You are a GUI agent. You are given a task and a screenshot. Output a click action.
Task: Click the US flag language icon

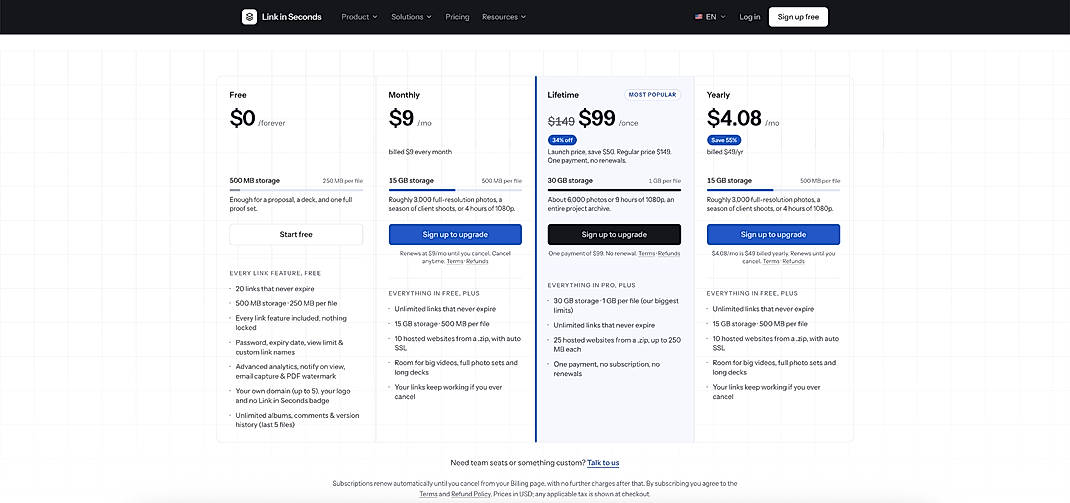tap(699, 17)
